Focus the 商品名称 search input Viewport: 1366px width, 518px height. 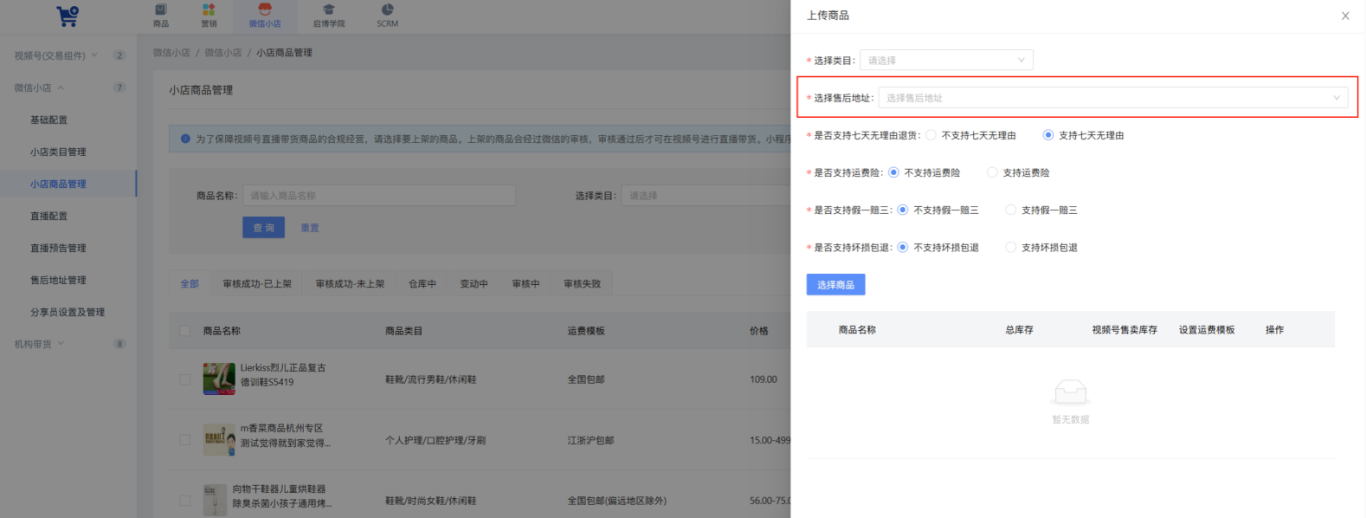(x=379, y=196)
